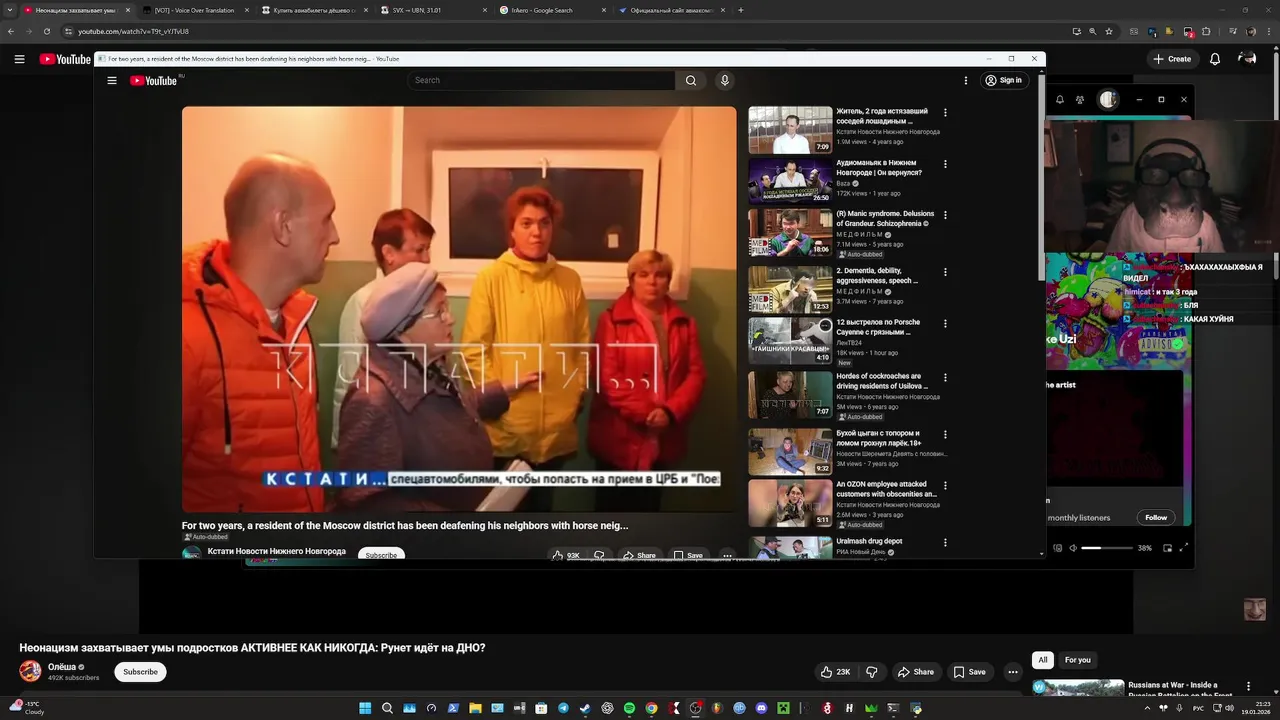The image size is (1280, 720).
Task: Open options for 'Manic syndrome. Delusions' video
Action: pyautogui.click(x=945, y=215)
